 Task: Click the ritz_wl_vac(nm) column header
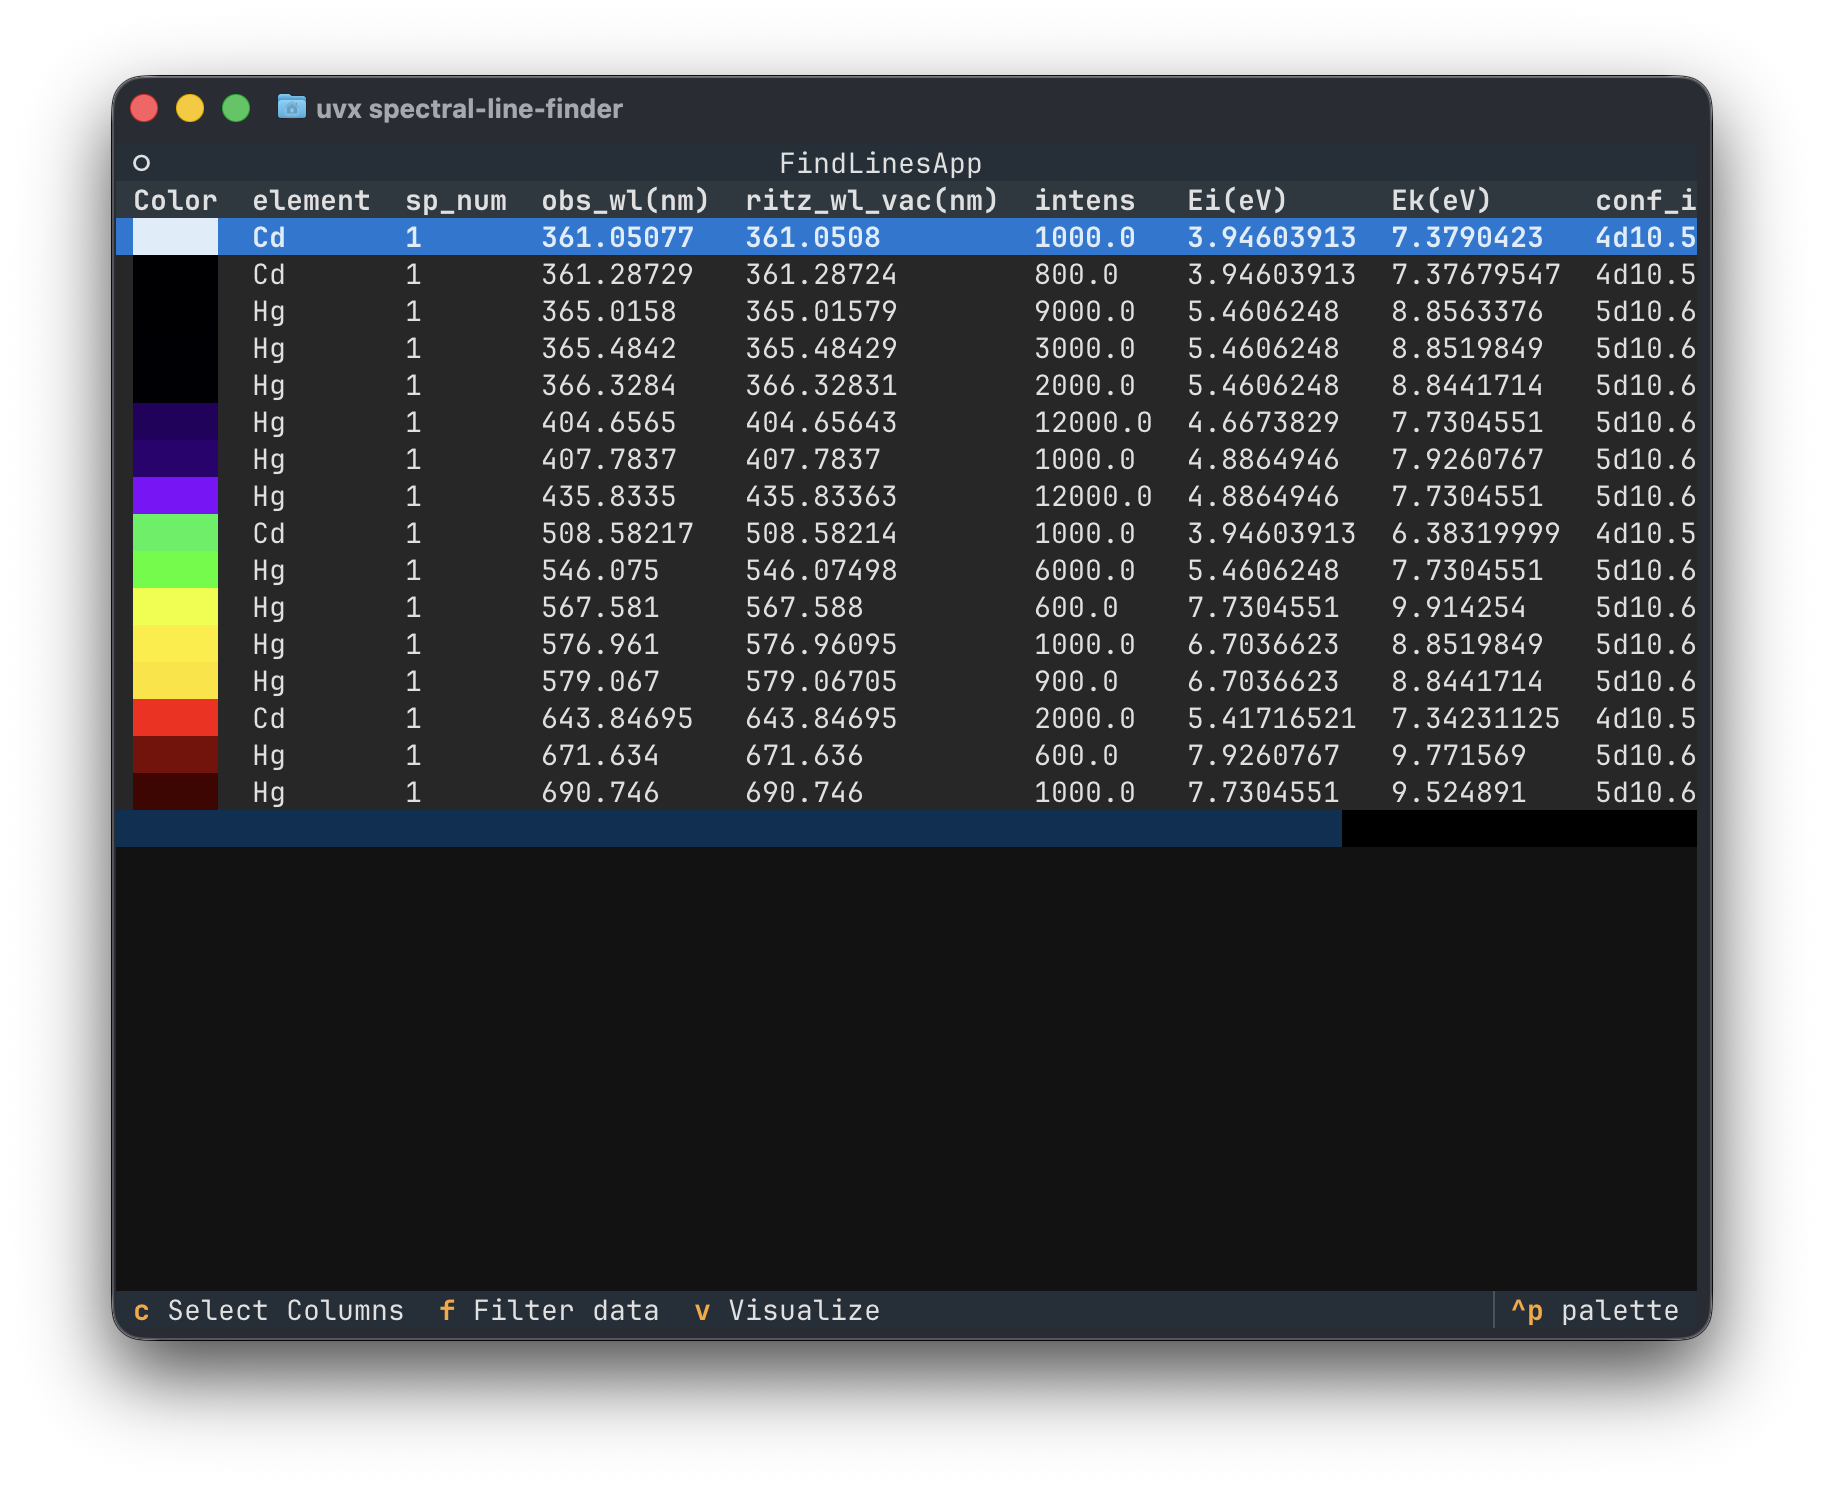[x=872, y=200]
